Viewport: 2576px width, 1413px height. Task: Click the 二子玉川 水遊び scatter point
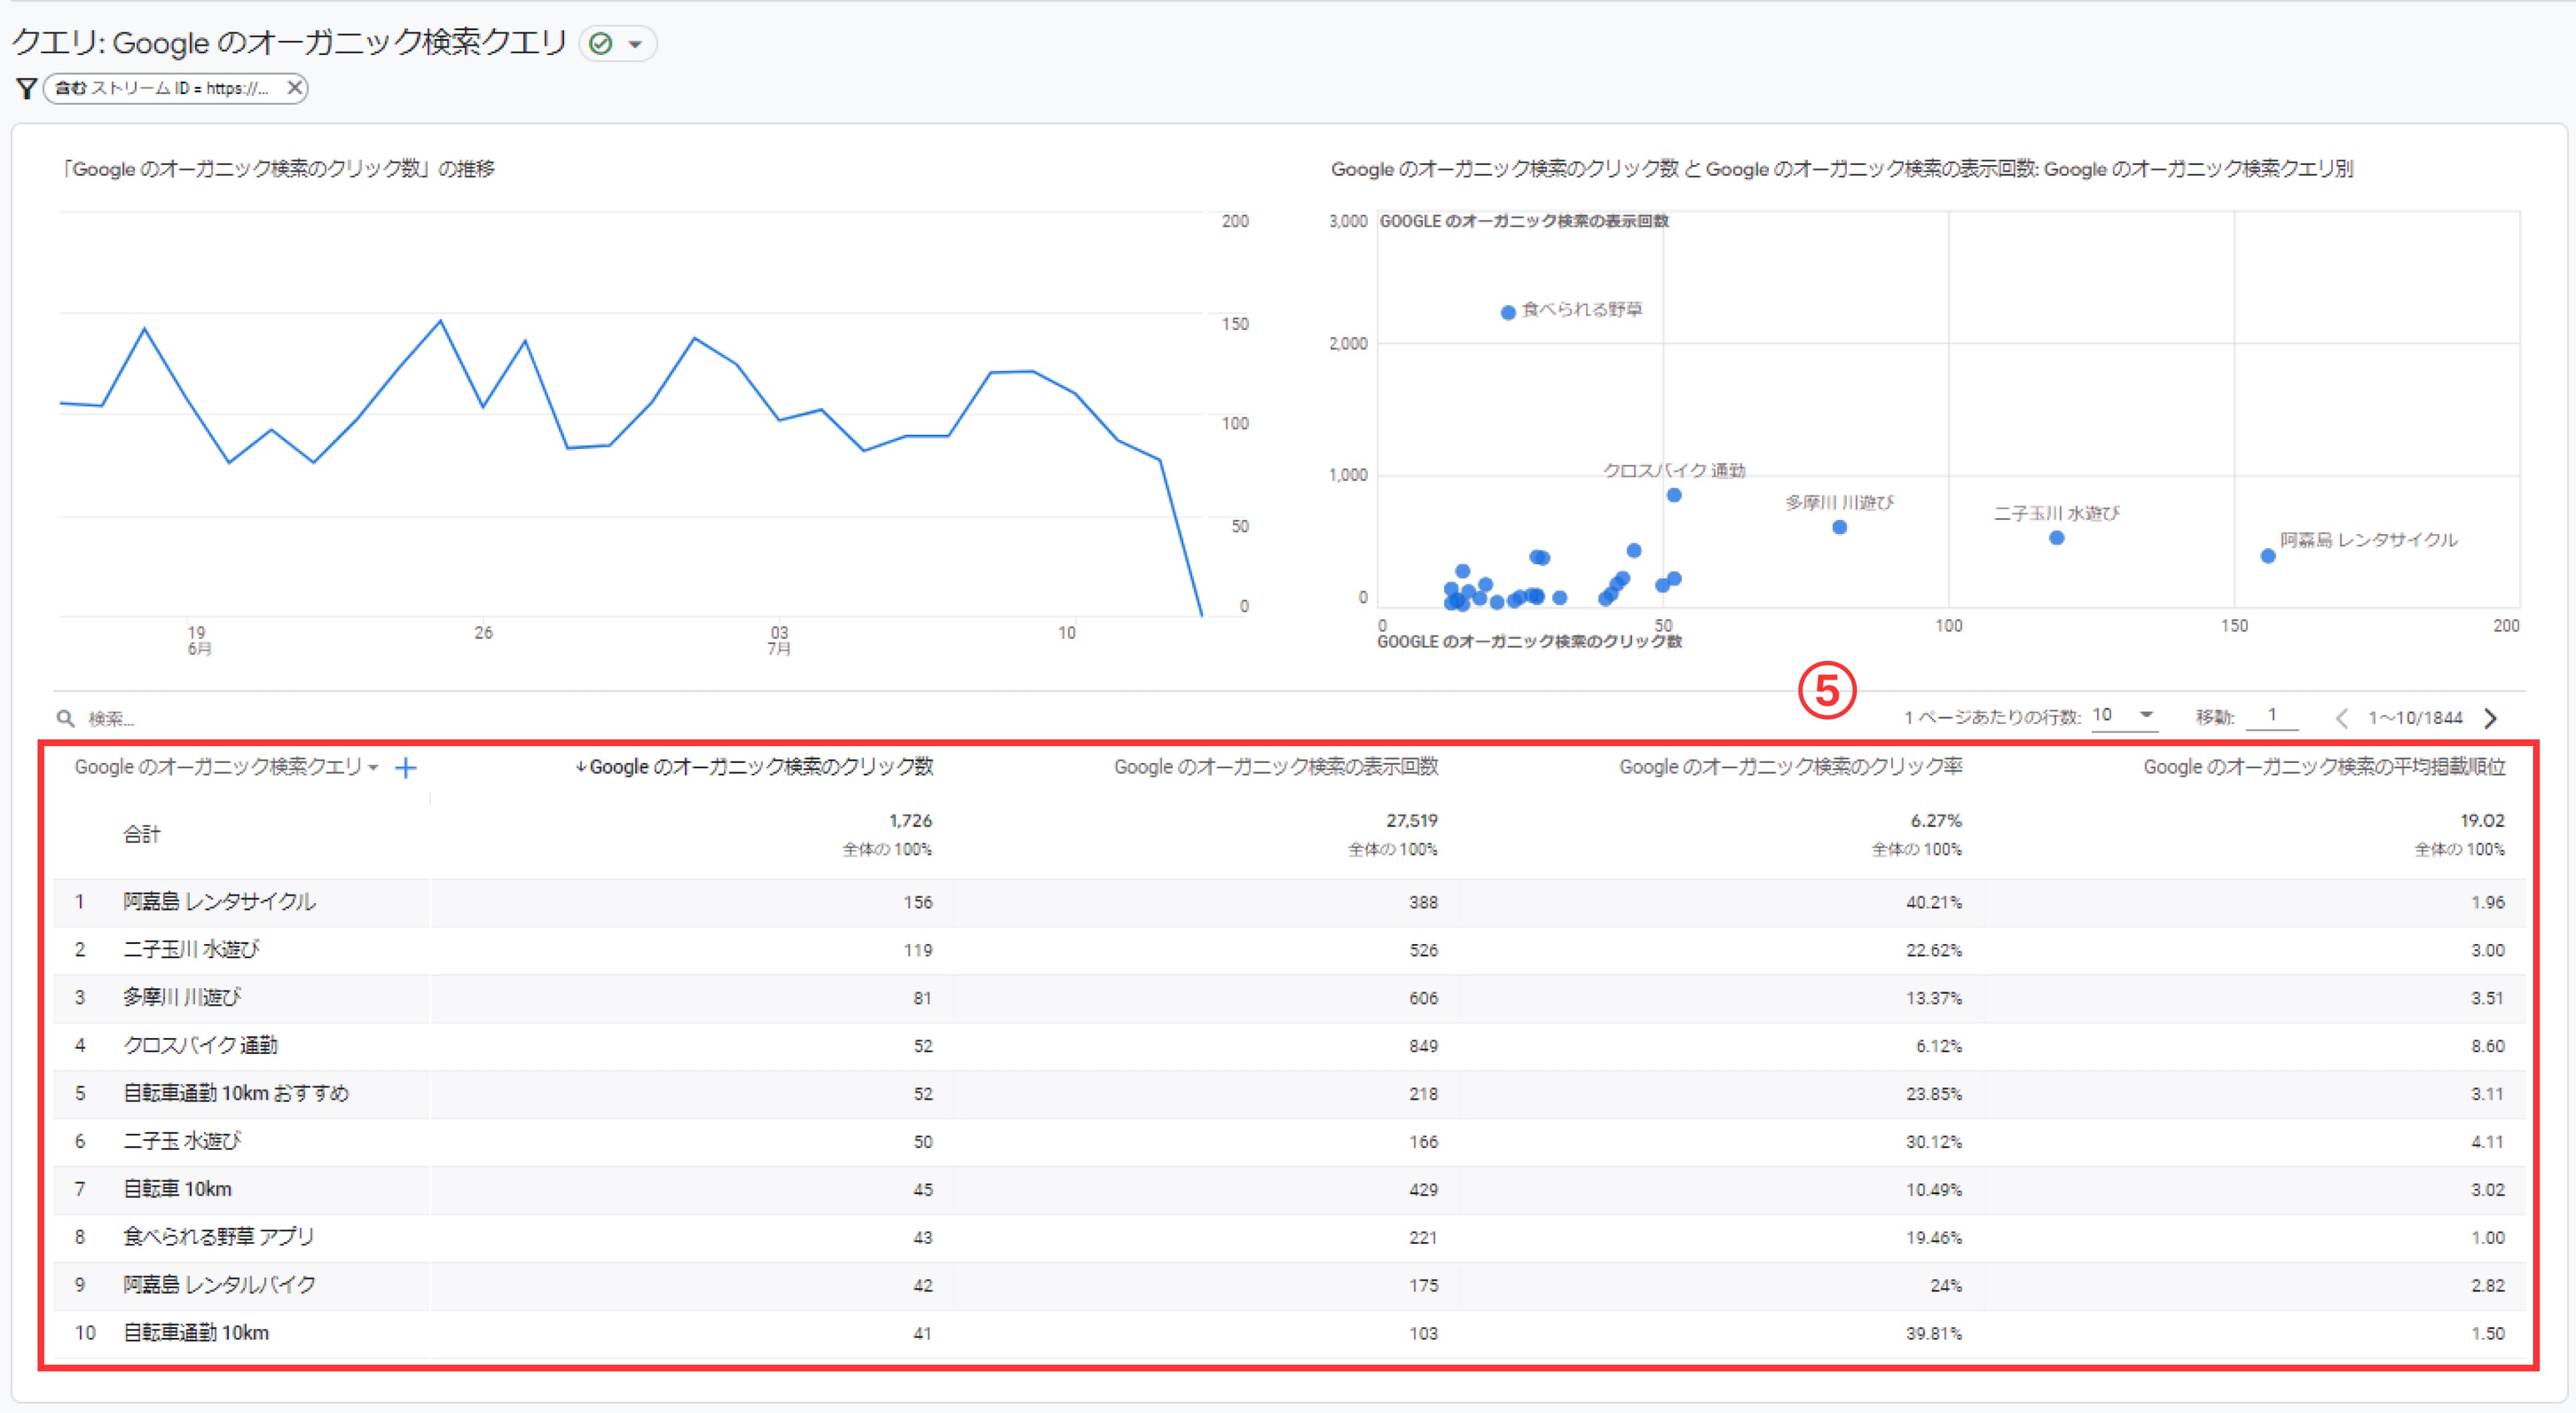(x=2057, y=538)
